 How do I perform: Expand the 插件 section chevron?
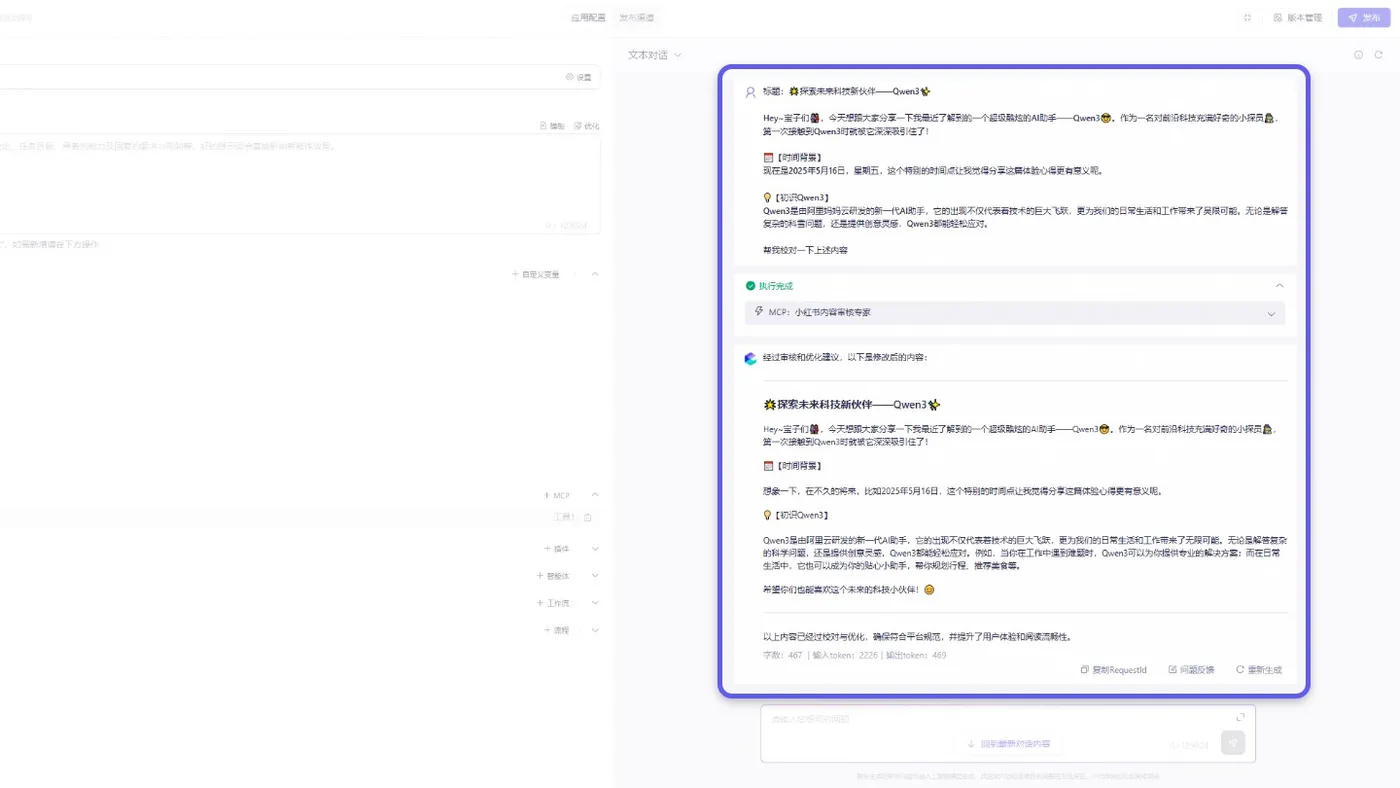coord(595,549)
